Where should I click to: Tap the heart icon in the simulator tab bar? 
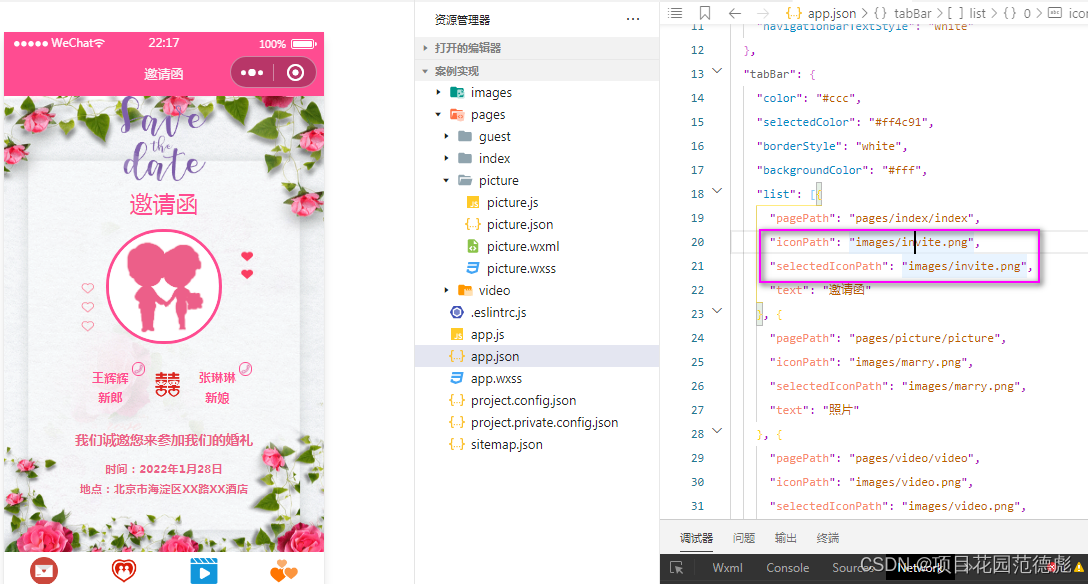(x=124, y=570)
